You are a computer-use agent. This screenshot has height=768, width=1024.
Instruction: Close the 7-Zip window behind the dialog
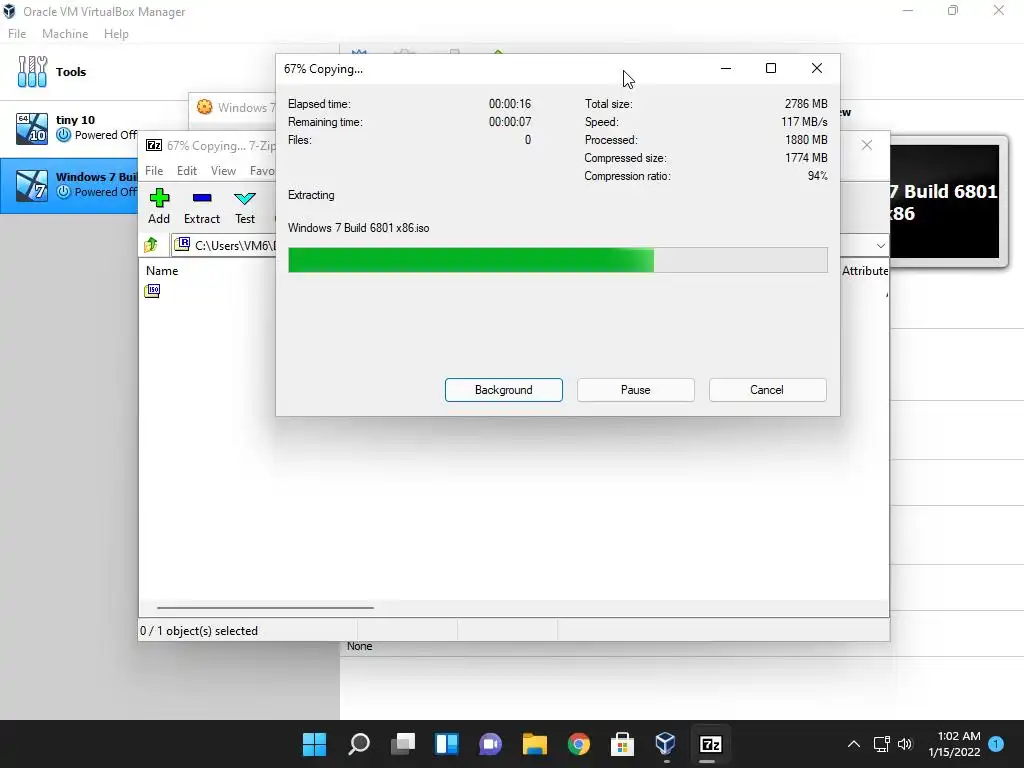(x=867, y=145)
